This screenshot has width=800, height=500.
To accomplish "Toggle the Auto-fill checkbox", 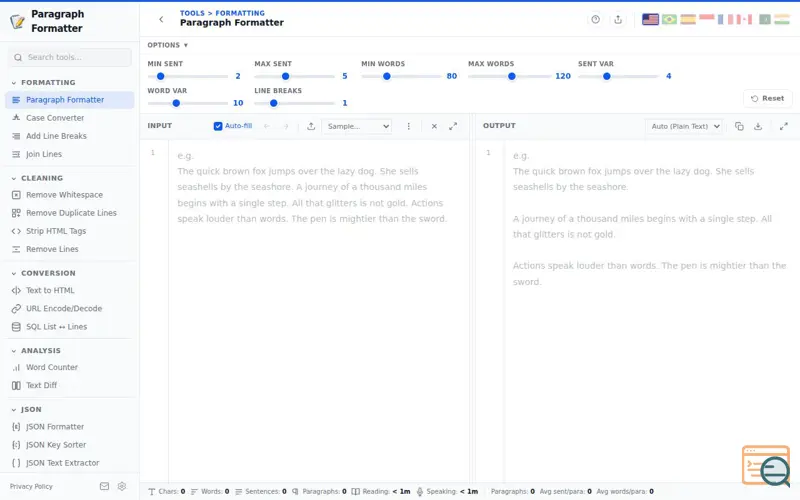I will point(218,126).
